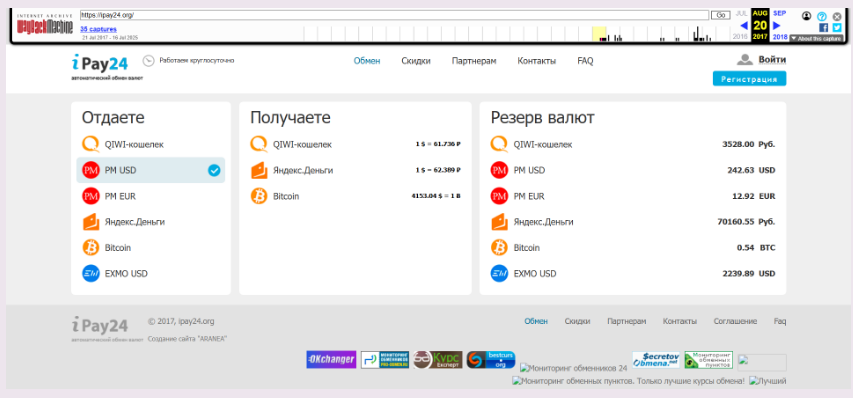853x398 pixels.
Task: Open the Курс Експерт badge
Action: (x=437, y=359)
